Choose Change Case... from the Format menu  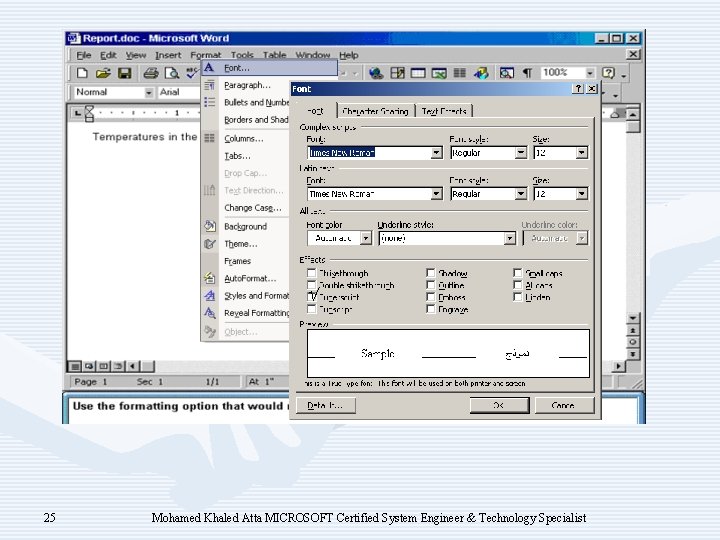pyautogui.click(x=253, y=208)
